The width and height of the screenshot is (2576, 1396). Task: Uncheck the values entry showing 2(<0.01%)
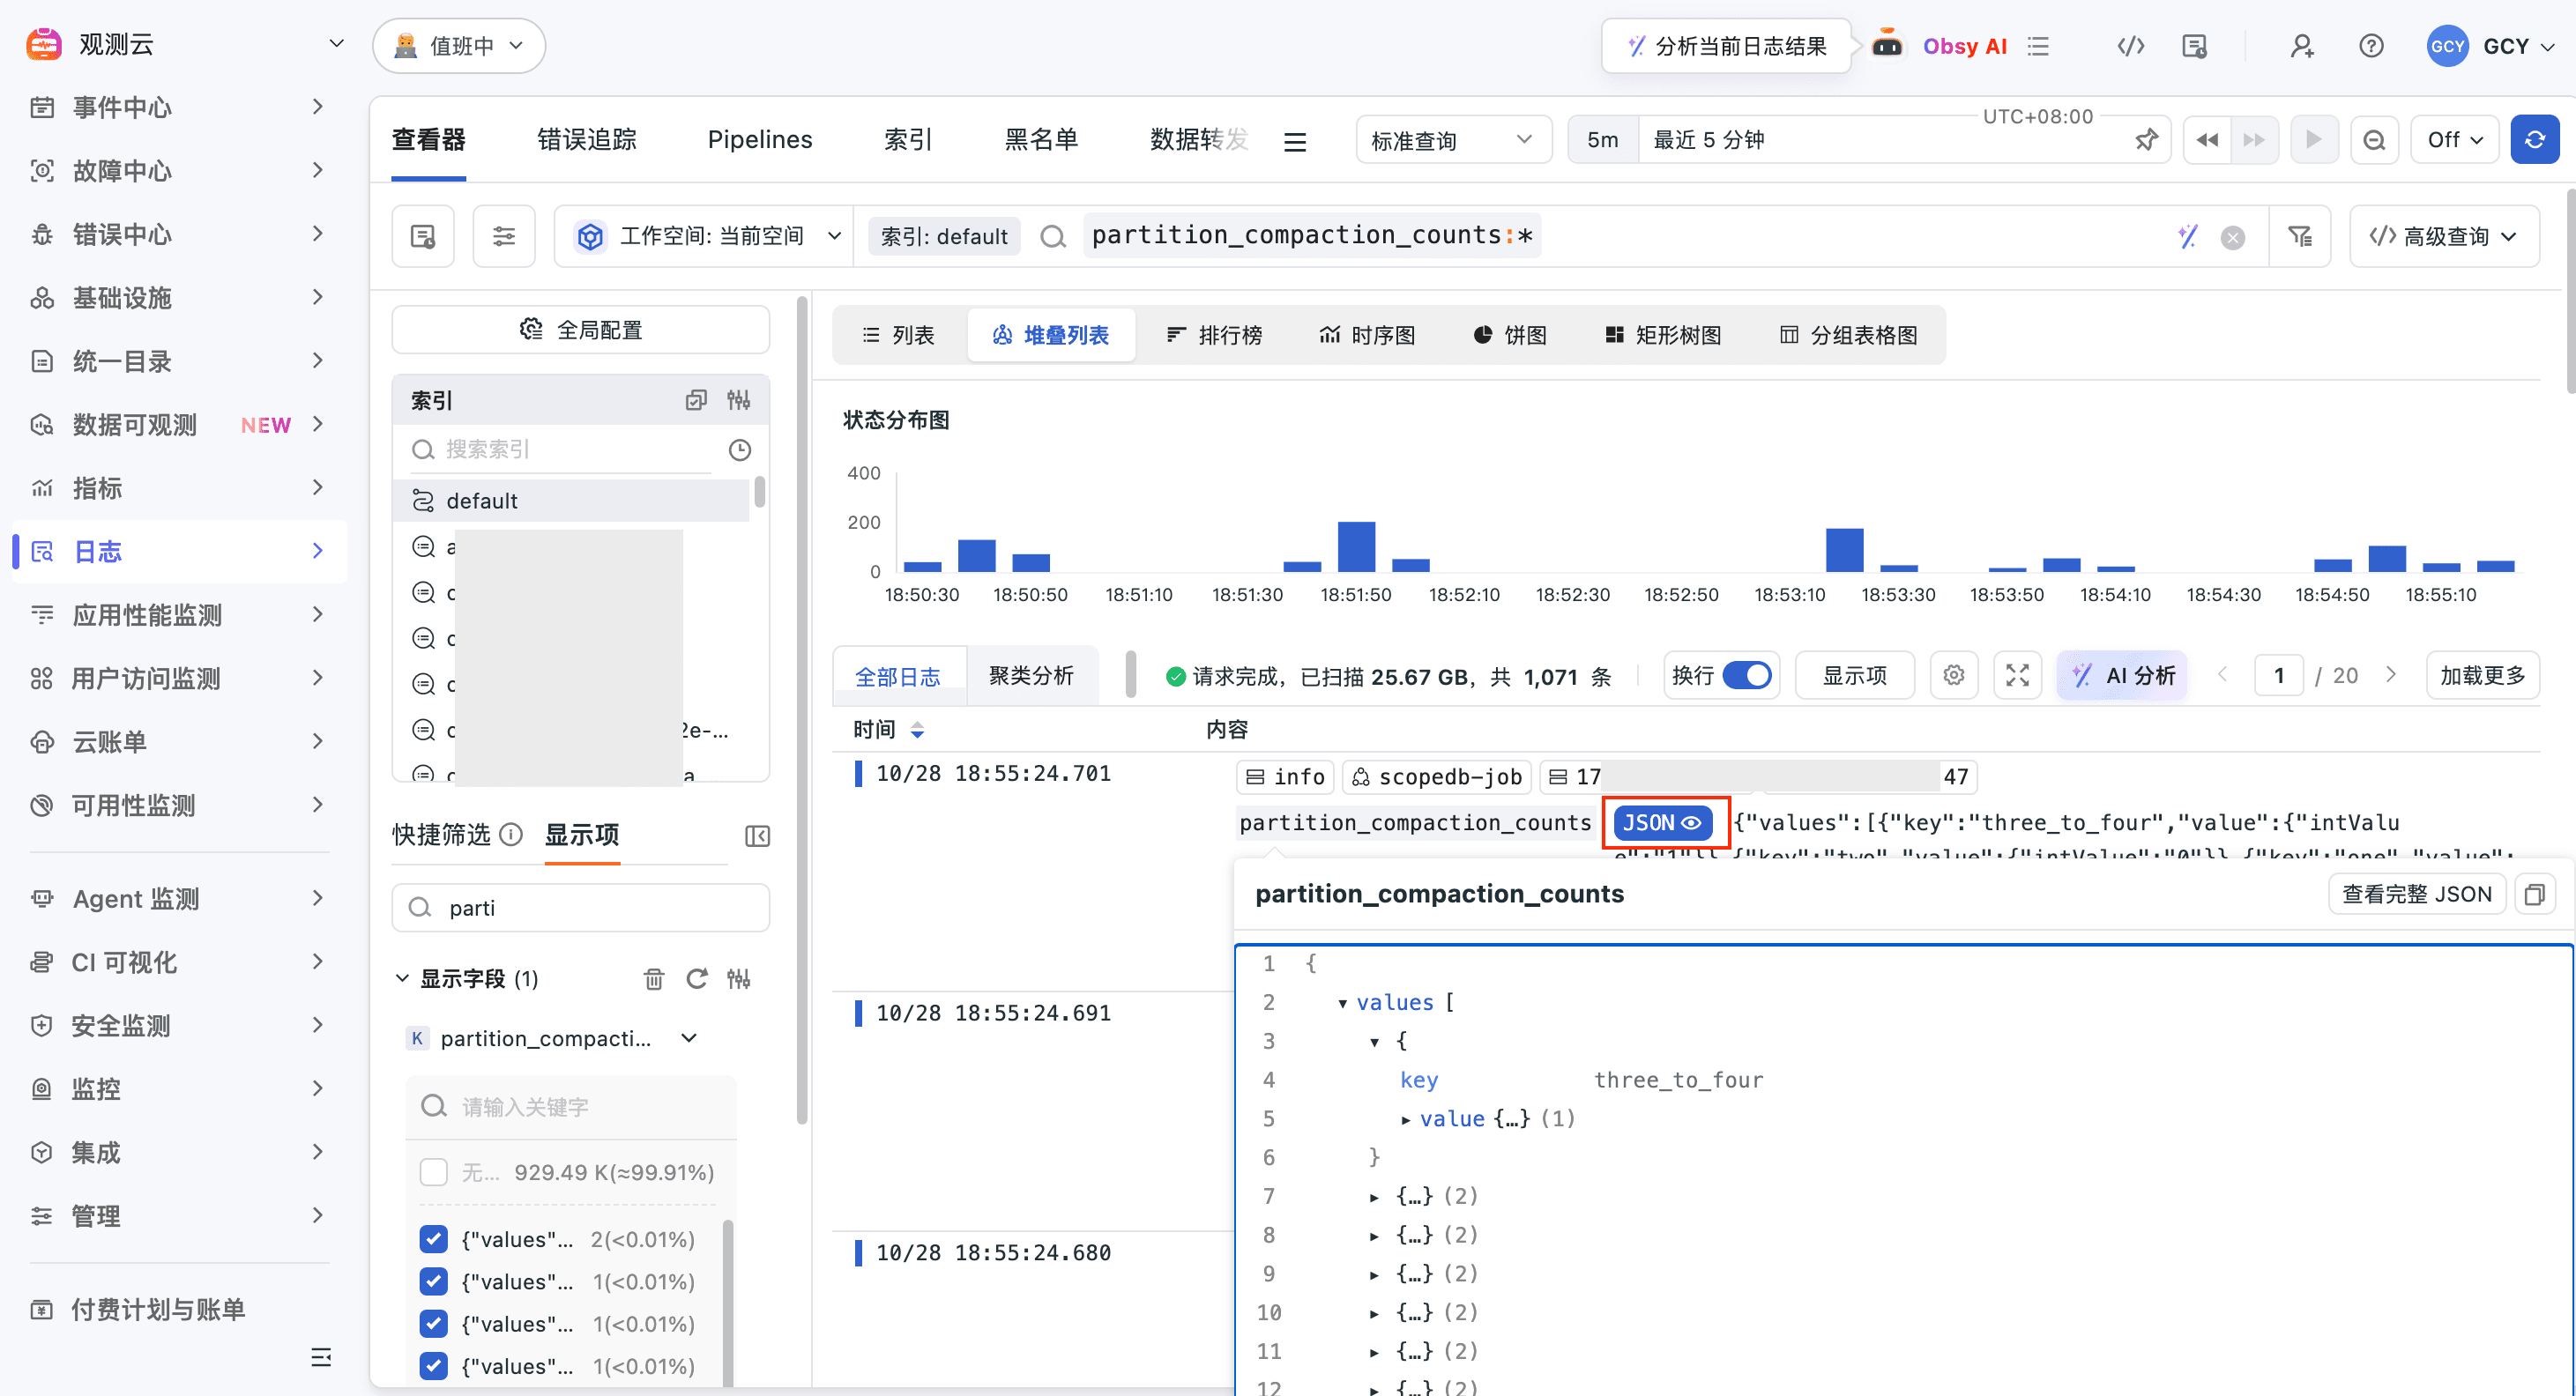433,1239
